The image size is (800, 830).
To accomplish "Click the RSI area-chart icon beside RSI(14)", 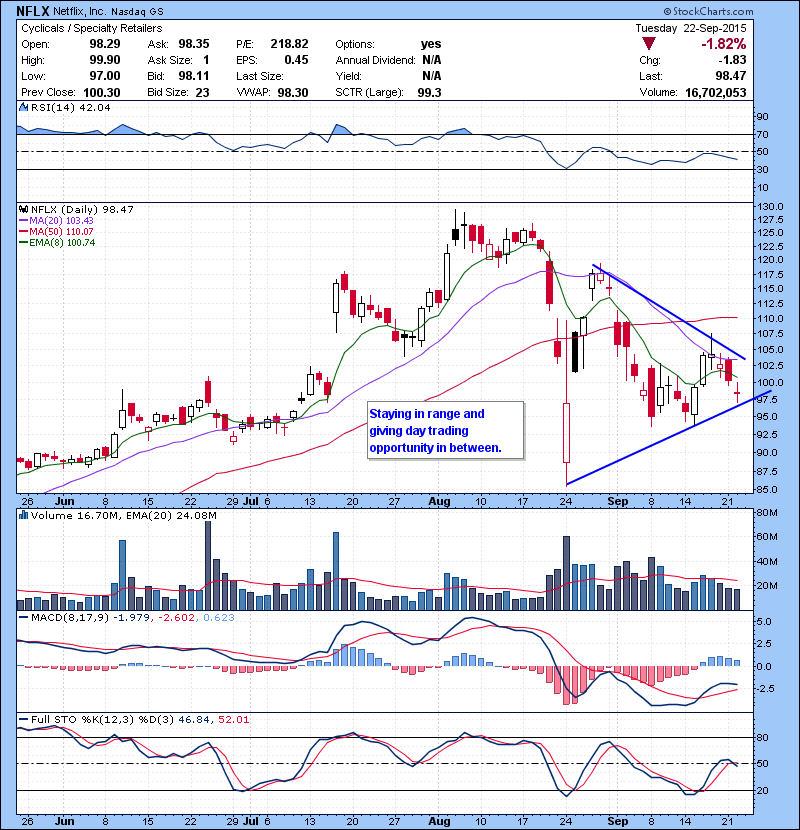I will tap(23, 107).
